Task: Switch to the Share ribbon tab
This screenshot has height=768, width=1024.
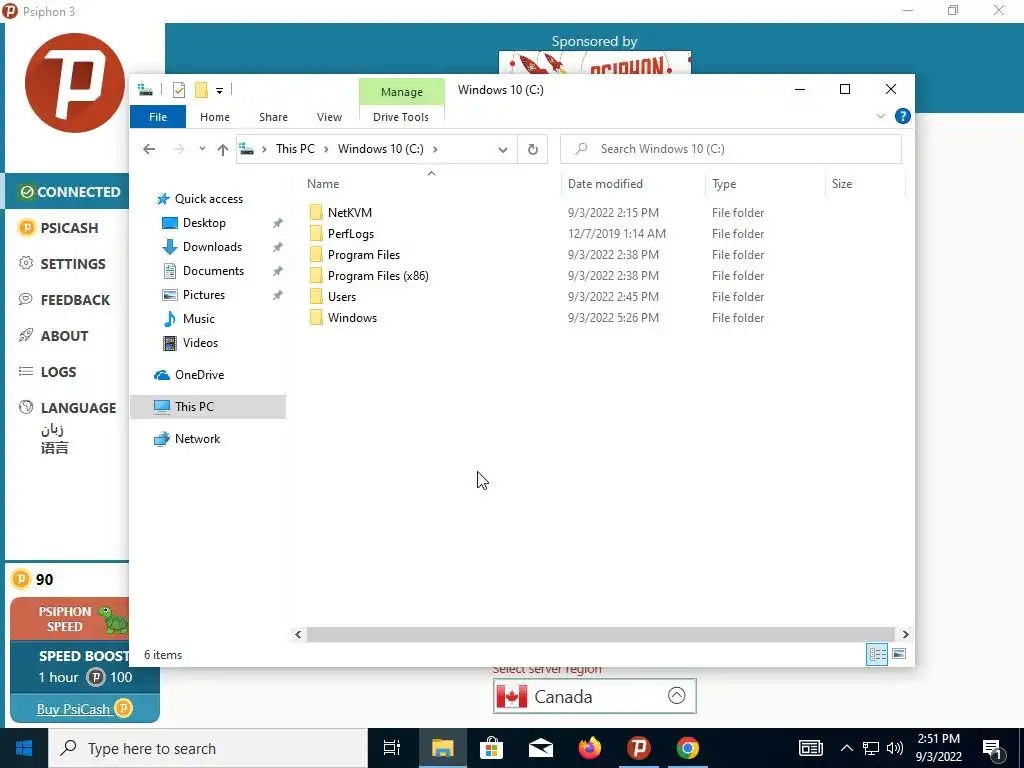Action: [273, 117]
